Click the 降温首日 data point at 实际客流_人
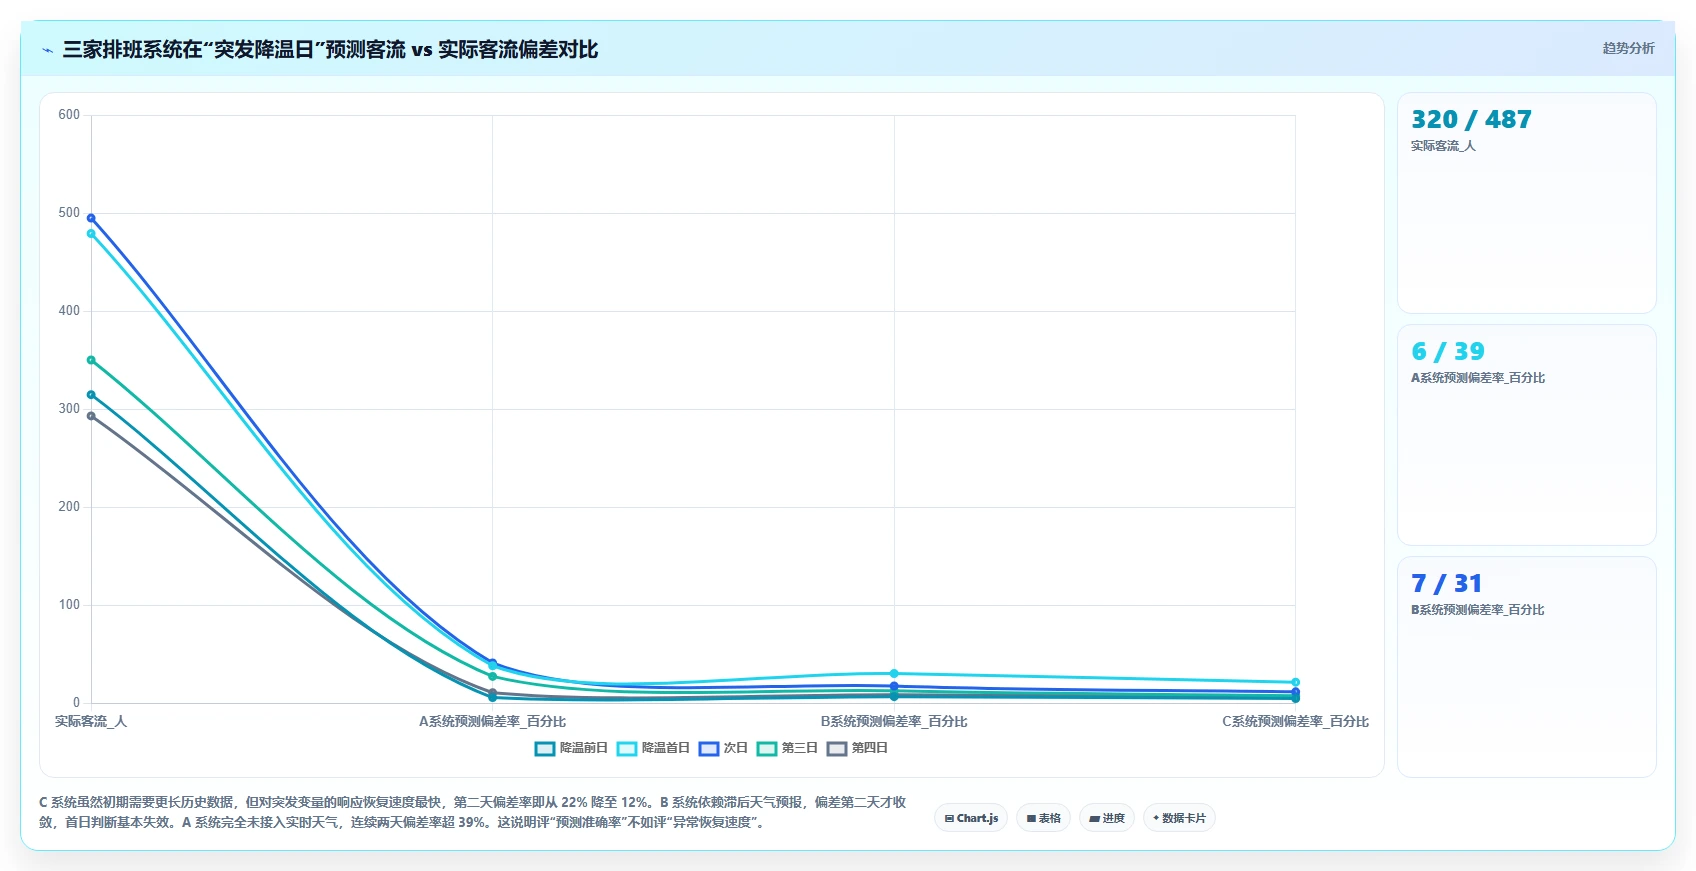The image size is (1696, 871). pyautogui.click(x=91, y=234)
